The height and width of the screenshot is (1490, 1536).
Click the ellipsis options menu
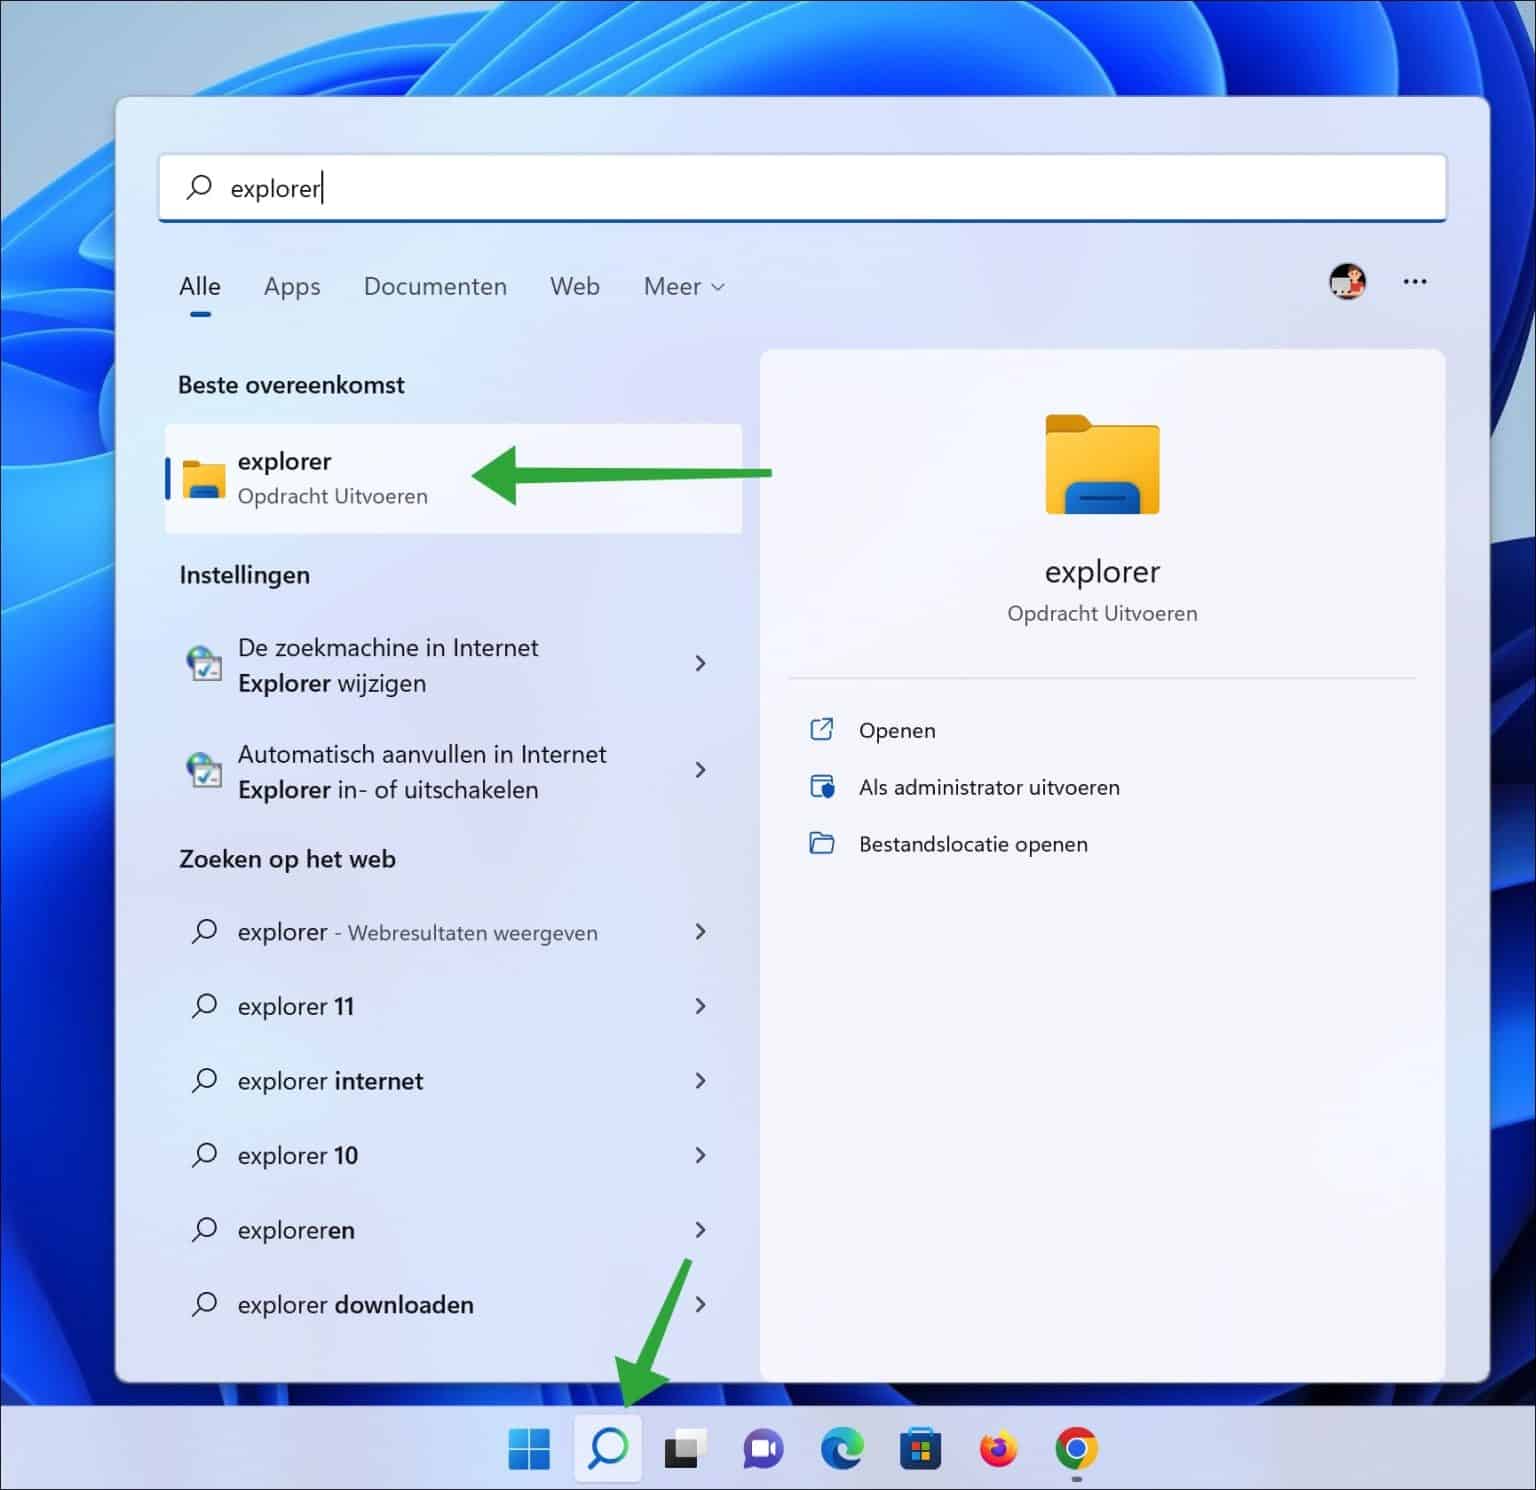[1415, 283]
